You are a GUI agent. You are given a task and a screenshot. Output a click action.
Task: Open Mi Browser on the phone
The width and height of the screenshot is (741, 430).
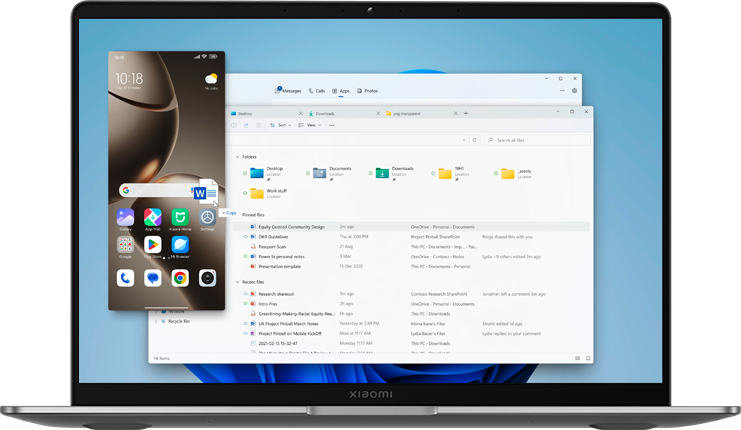point(180,245)
